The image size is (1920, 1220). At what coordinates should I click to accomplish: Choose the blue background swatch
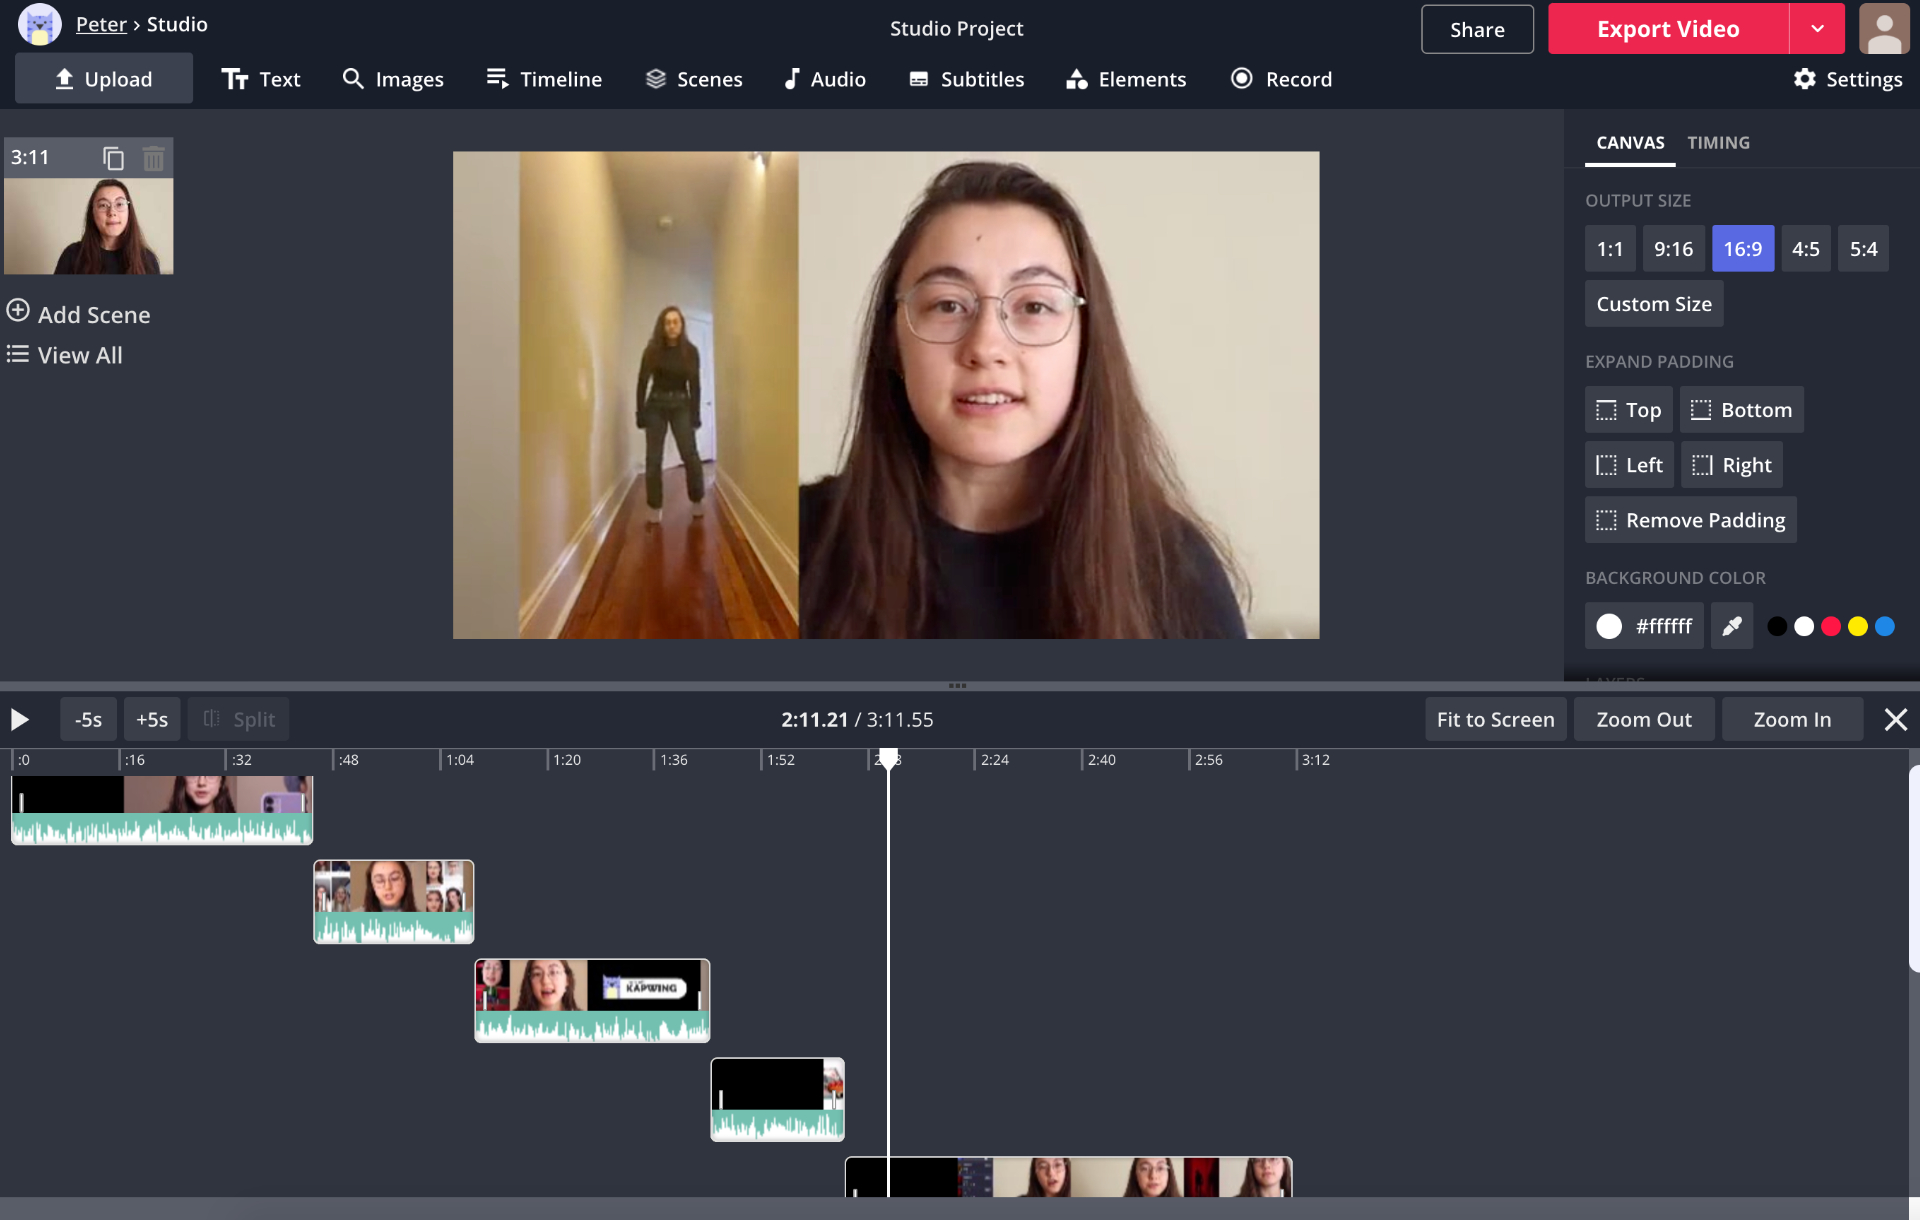(1885, 626)
